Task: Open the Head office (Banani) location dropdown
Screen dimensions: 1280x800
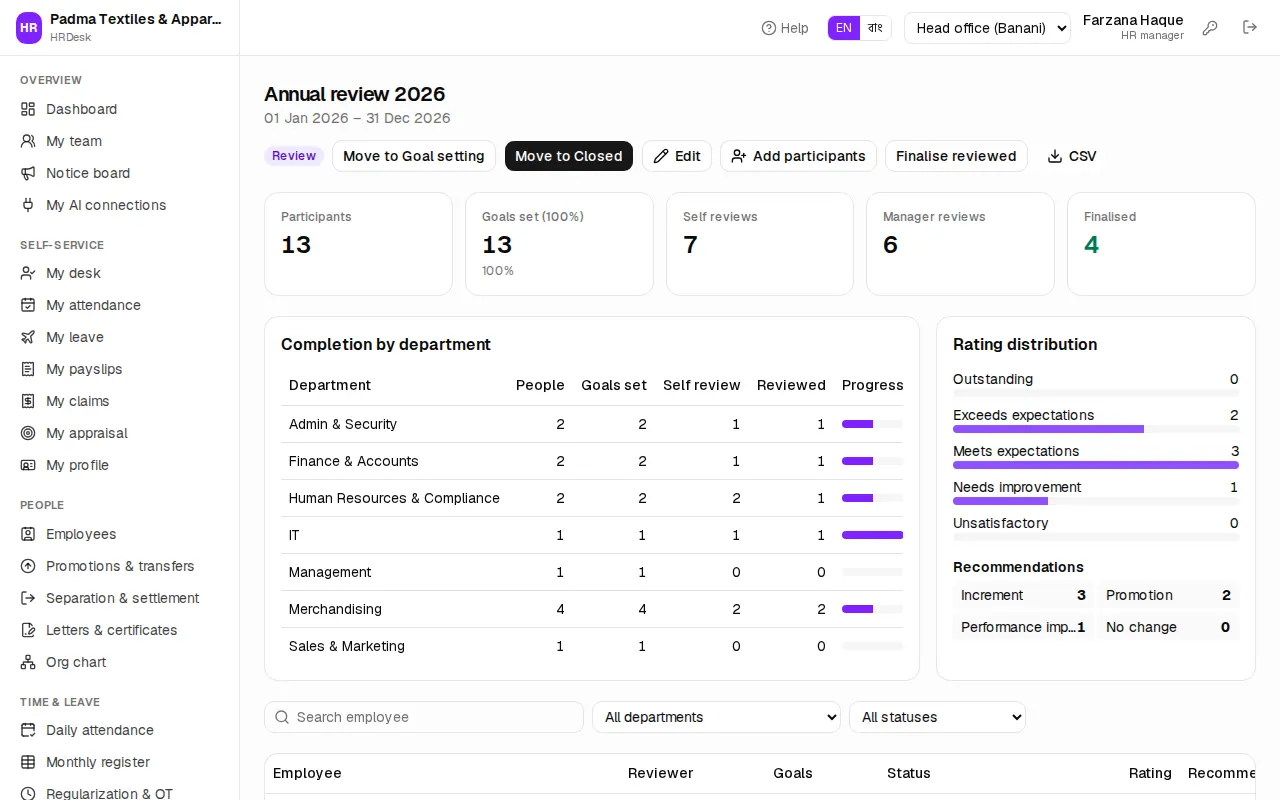Action: (x=987, y=28)
